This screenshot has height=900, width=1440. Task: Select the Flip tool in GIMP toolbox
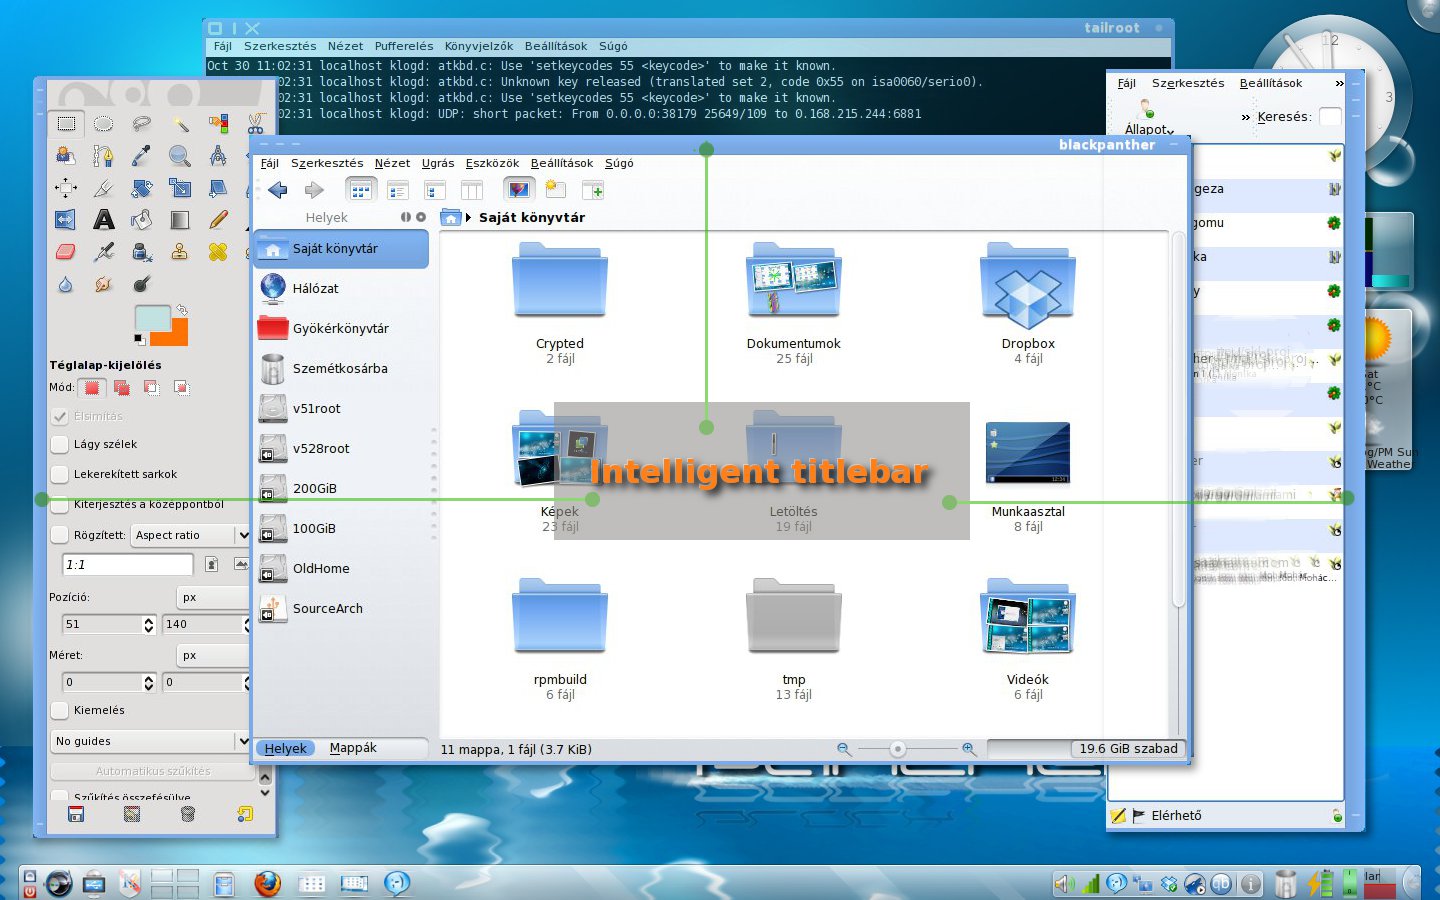(66, 220)
